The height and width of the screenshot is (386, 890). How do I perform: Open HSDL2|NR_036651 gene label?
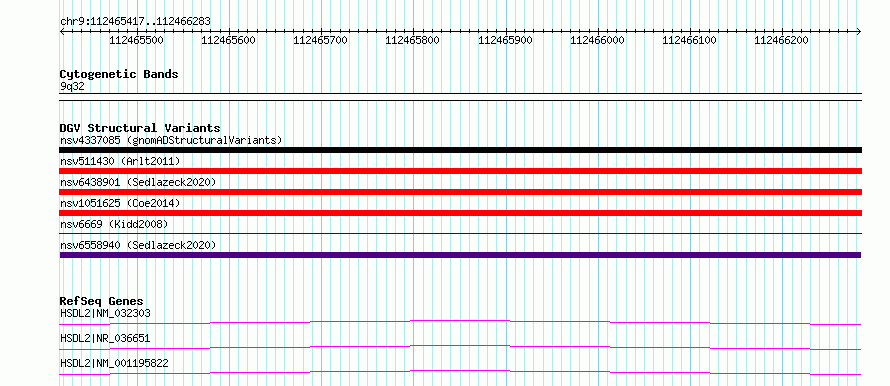point(105,338)
